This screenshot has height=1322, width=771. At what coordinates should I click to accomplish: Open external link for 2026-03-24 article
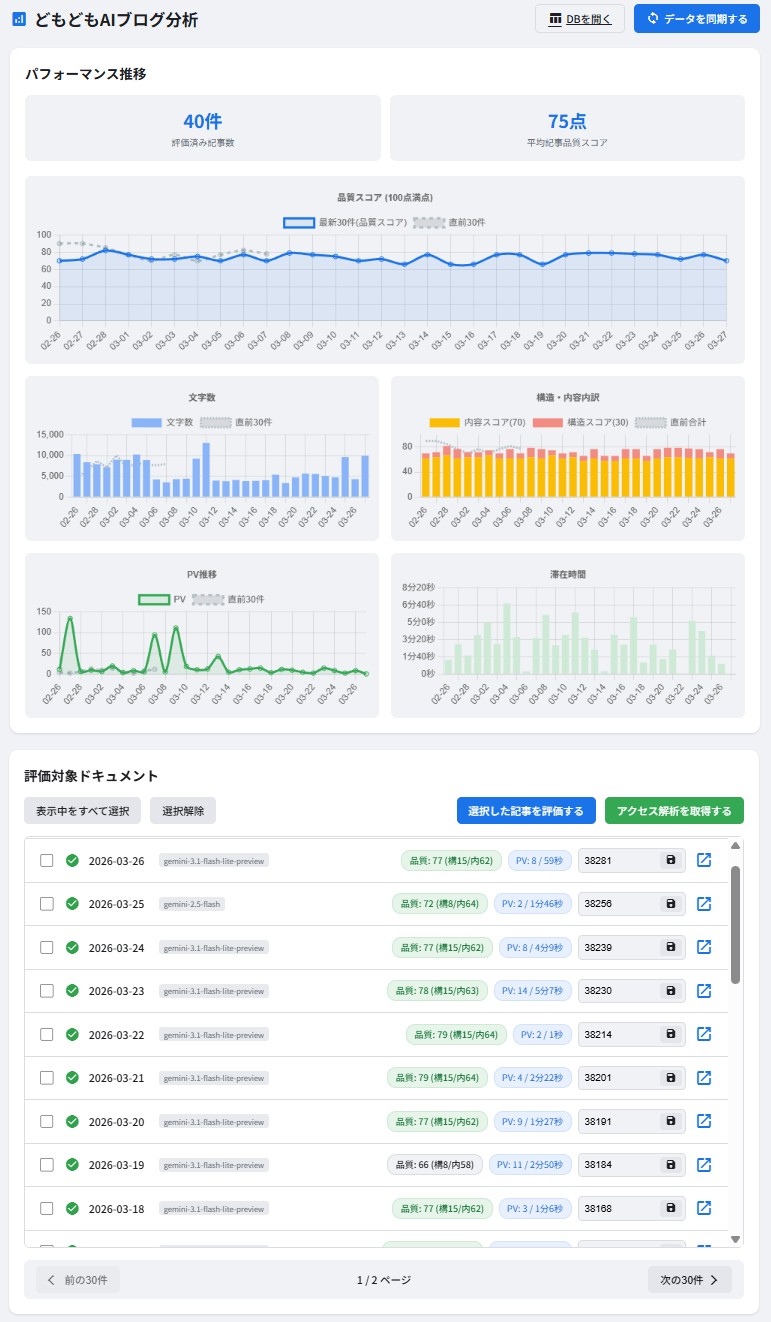coord(704,947)
